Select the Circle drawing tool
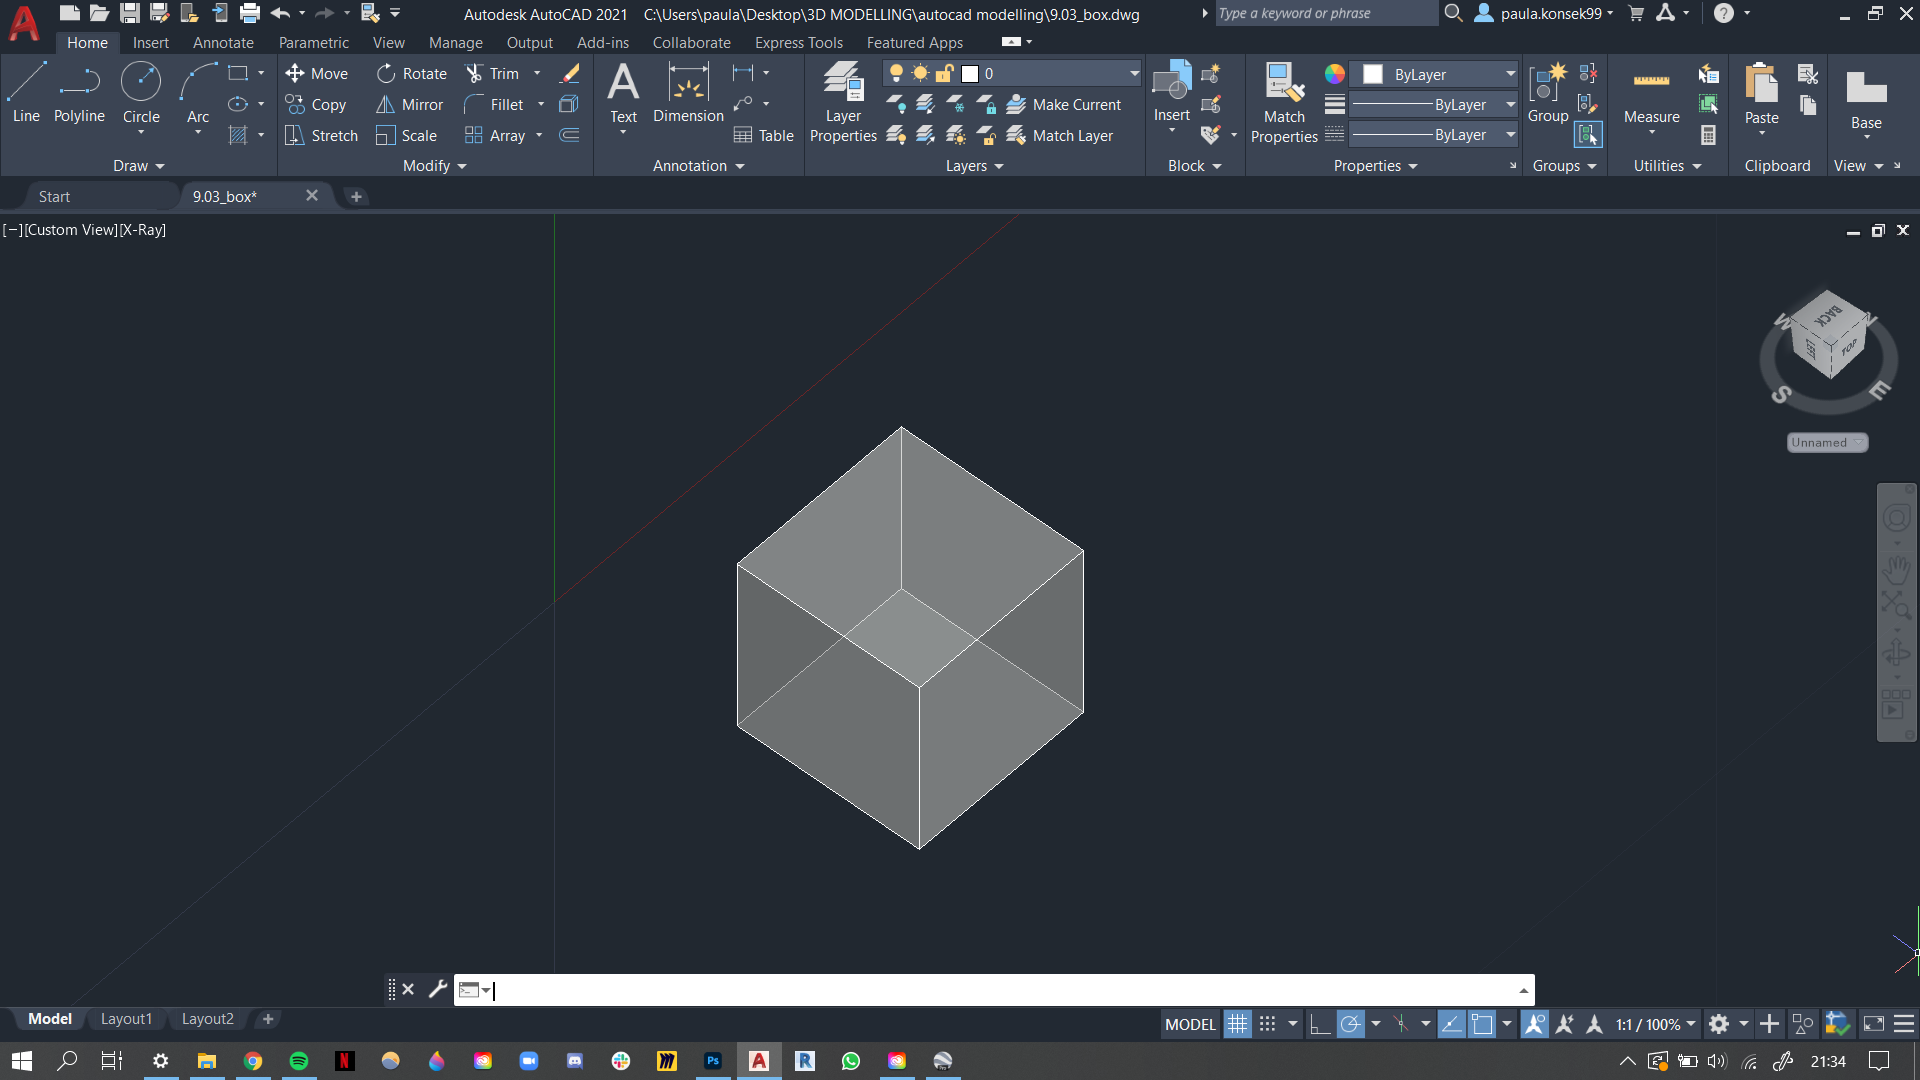 click(x=141, y=92)
